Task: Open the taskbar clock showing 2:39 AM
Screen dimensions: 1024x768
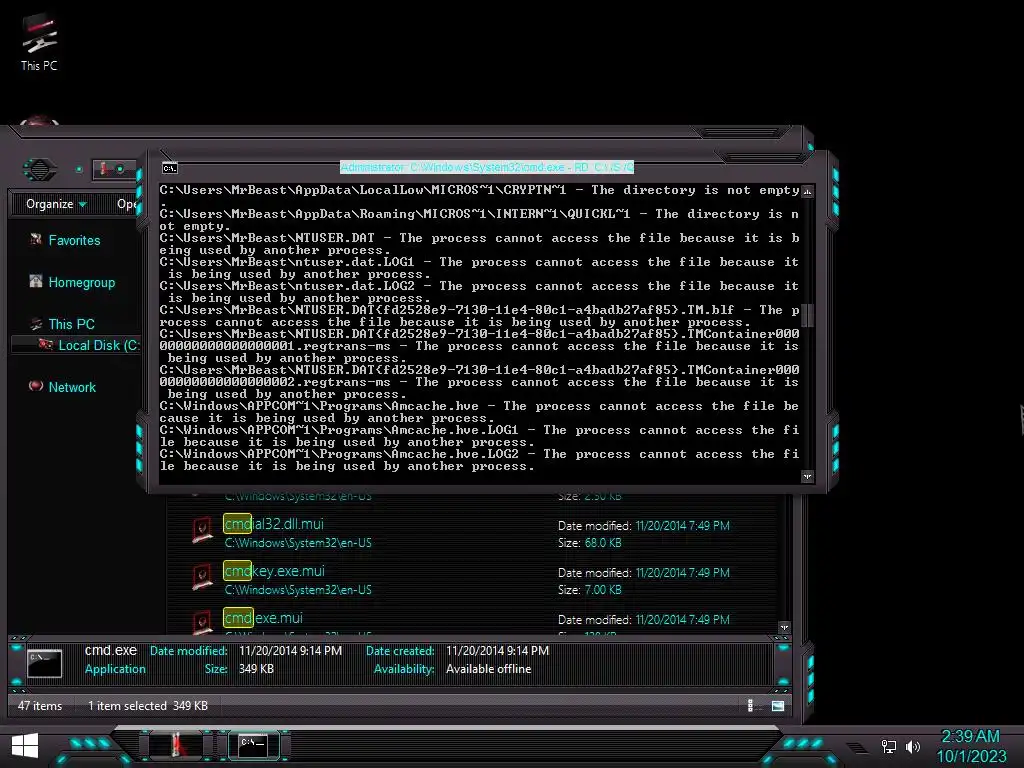Action: (970, 746)
